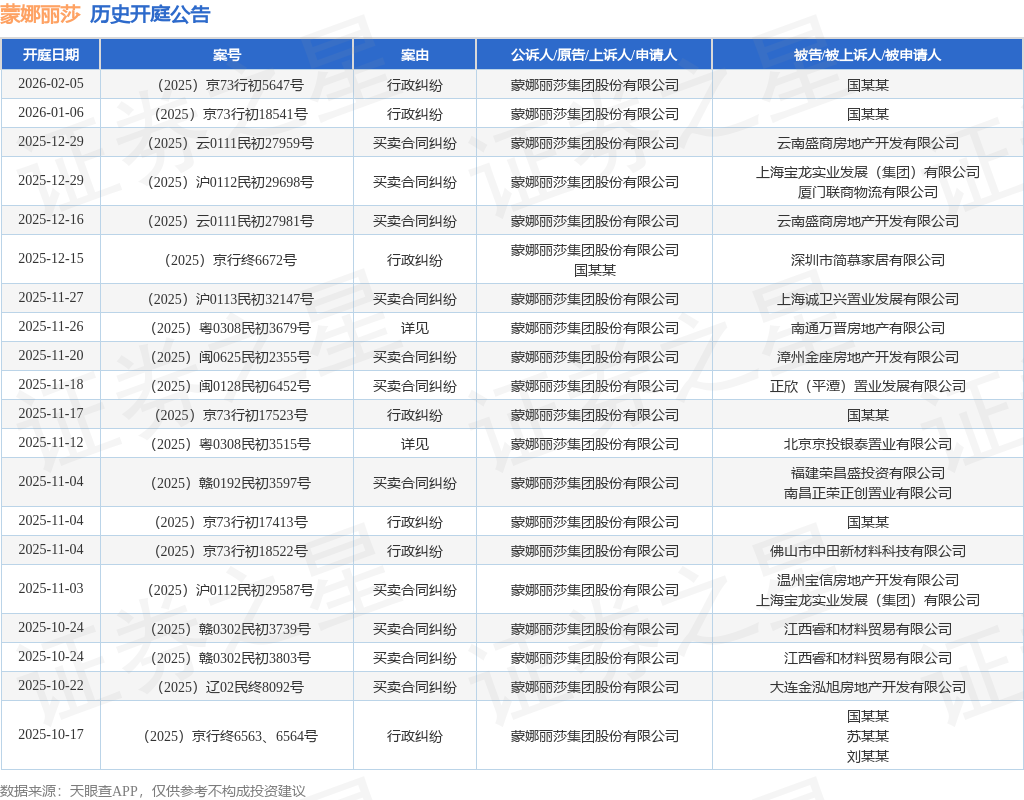This screenshot has width=1024, height=800.
Task: Select case number (2025)粤0308民初3679号
Action: [x=227, y=328]
